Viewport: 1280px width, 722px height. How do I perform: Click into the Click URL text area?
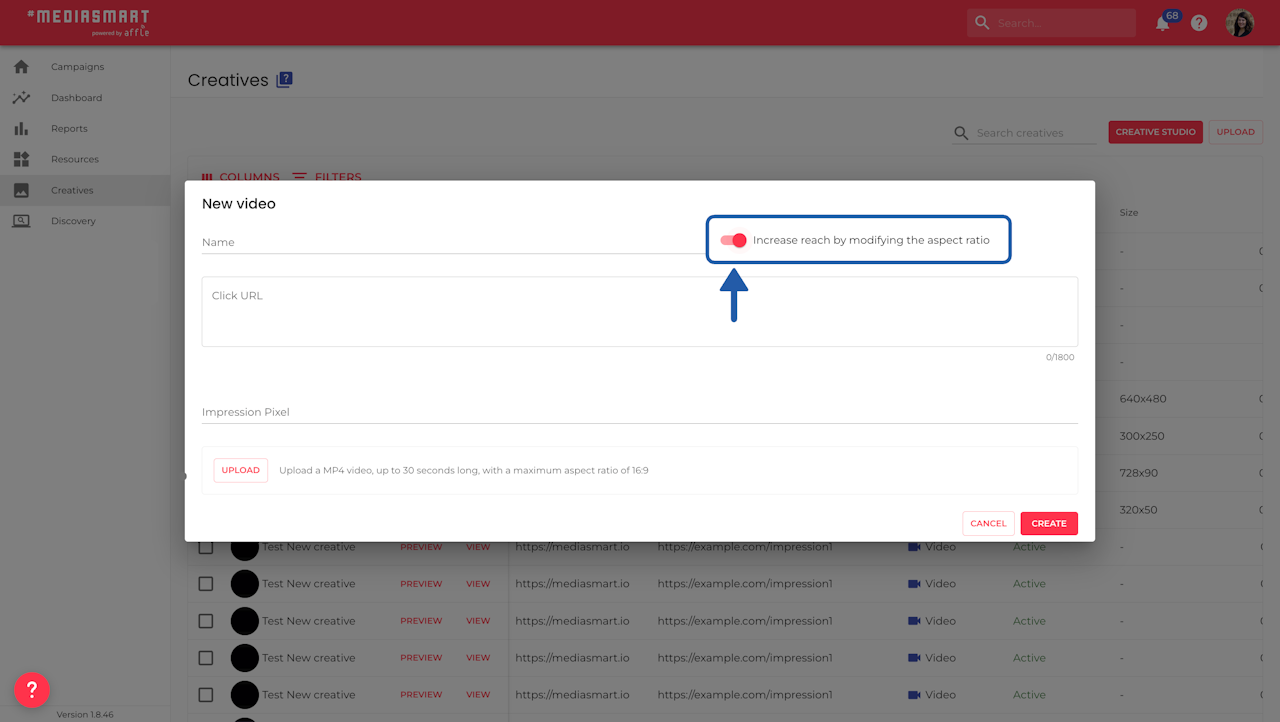[640, 312]
